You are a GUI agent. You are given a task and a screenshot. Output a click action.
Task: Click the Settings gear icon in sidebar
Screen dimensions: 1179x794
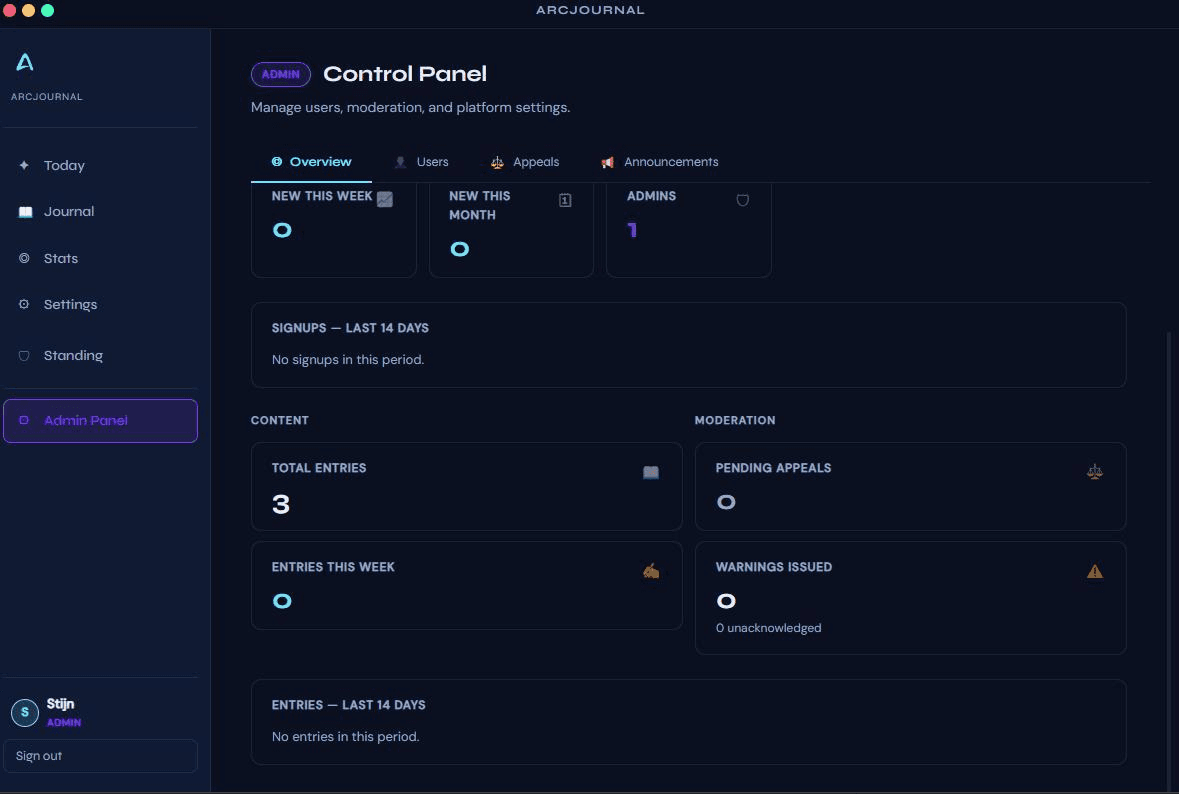(24, 305)
